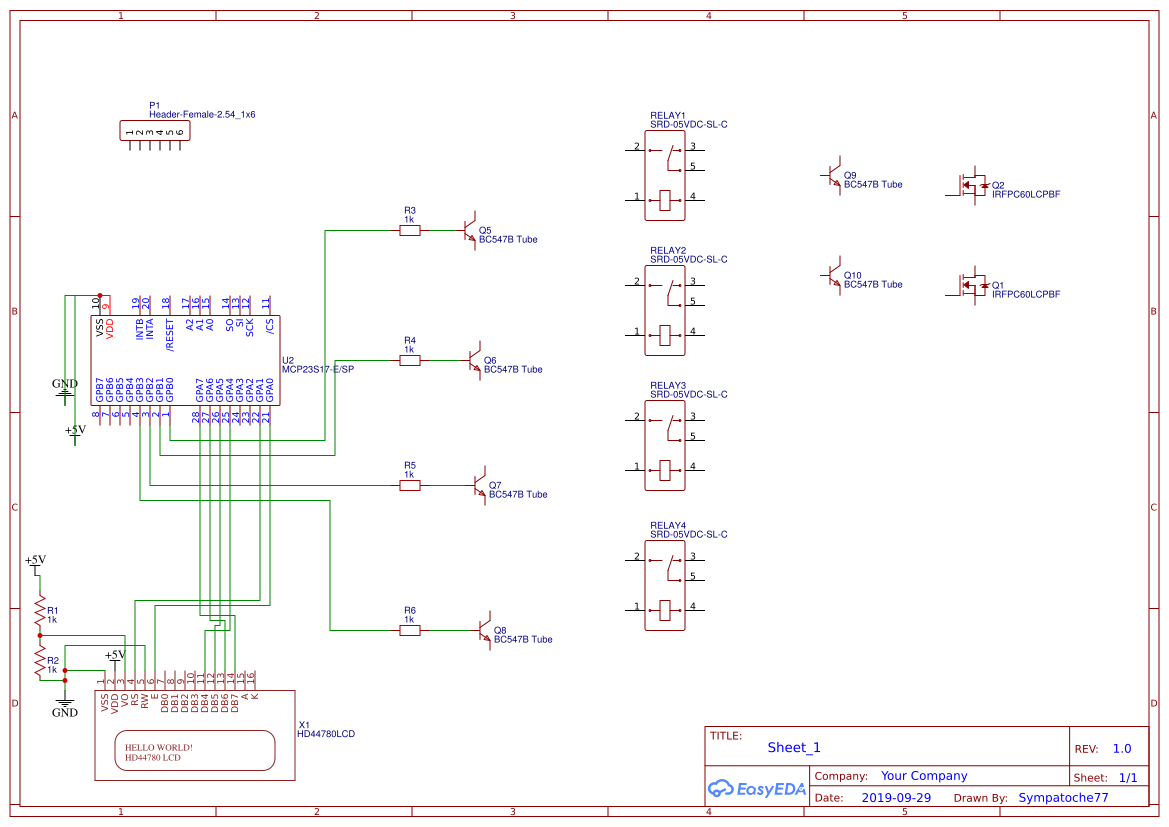Click the R3 1k resistor symbol
Image resolution: width=1169 pixels, height=827 pixels.
(x=410, y=230)
